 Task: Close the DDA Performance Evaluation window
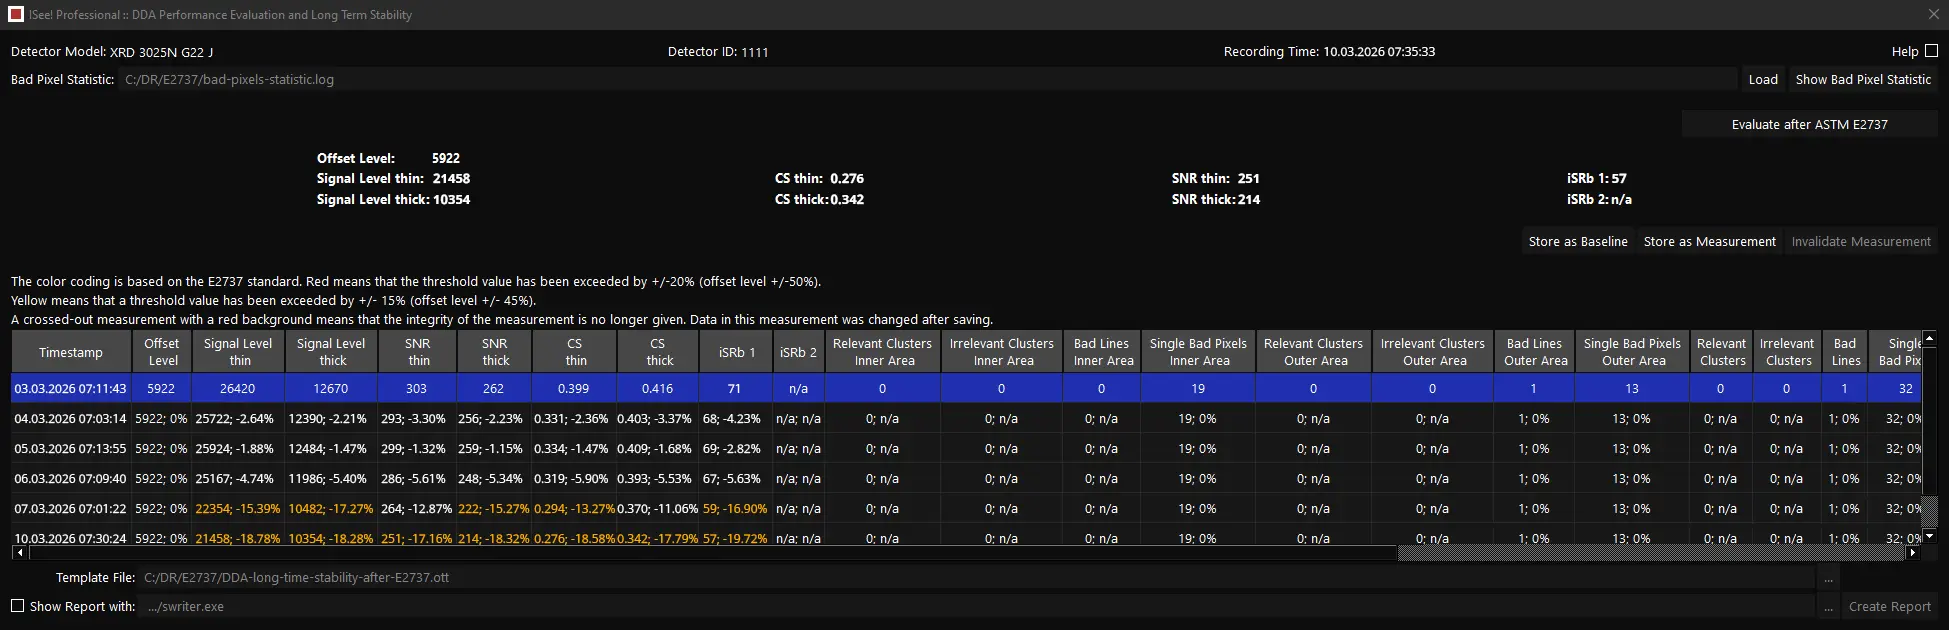(x=1933, y=14)
